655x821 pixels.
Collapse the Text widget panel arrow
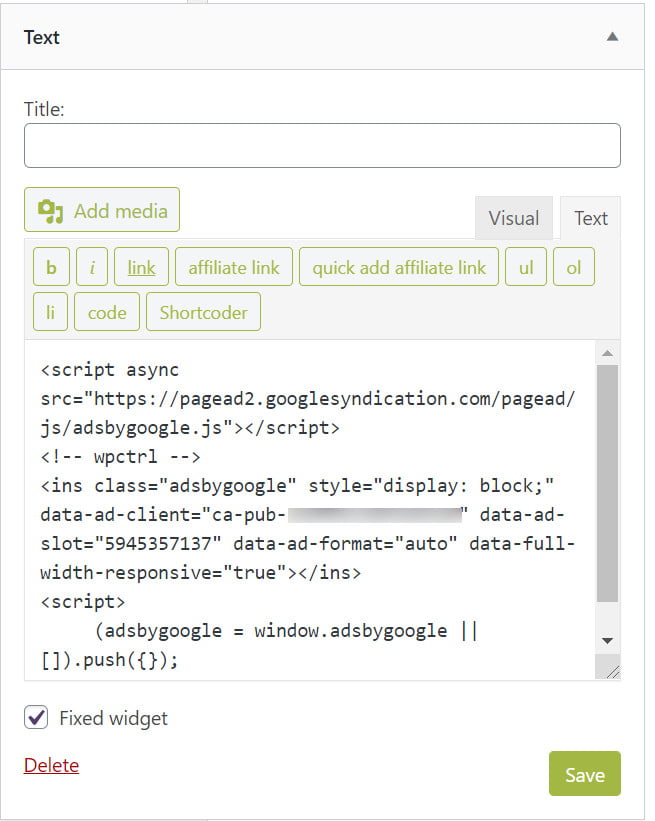click(x=612, y=37)
